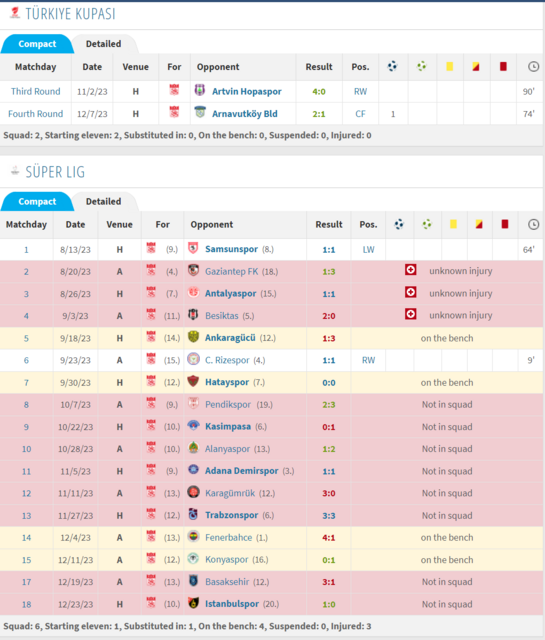Screen dimensions: 545x640
Task: Click assists icon in Süper Lig header
Action: click(427, 224)
